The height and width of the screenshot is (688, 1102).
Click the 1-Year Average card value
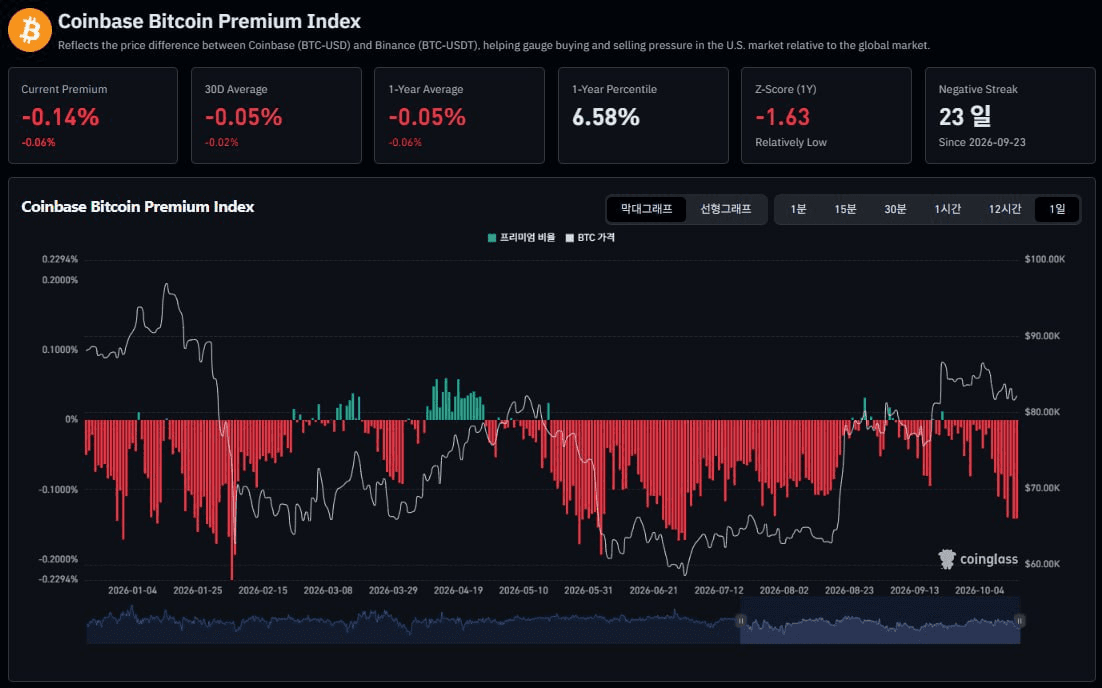[x=427, y=117]
